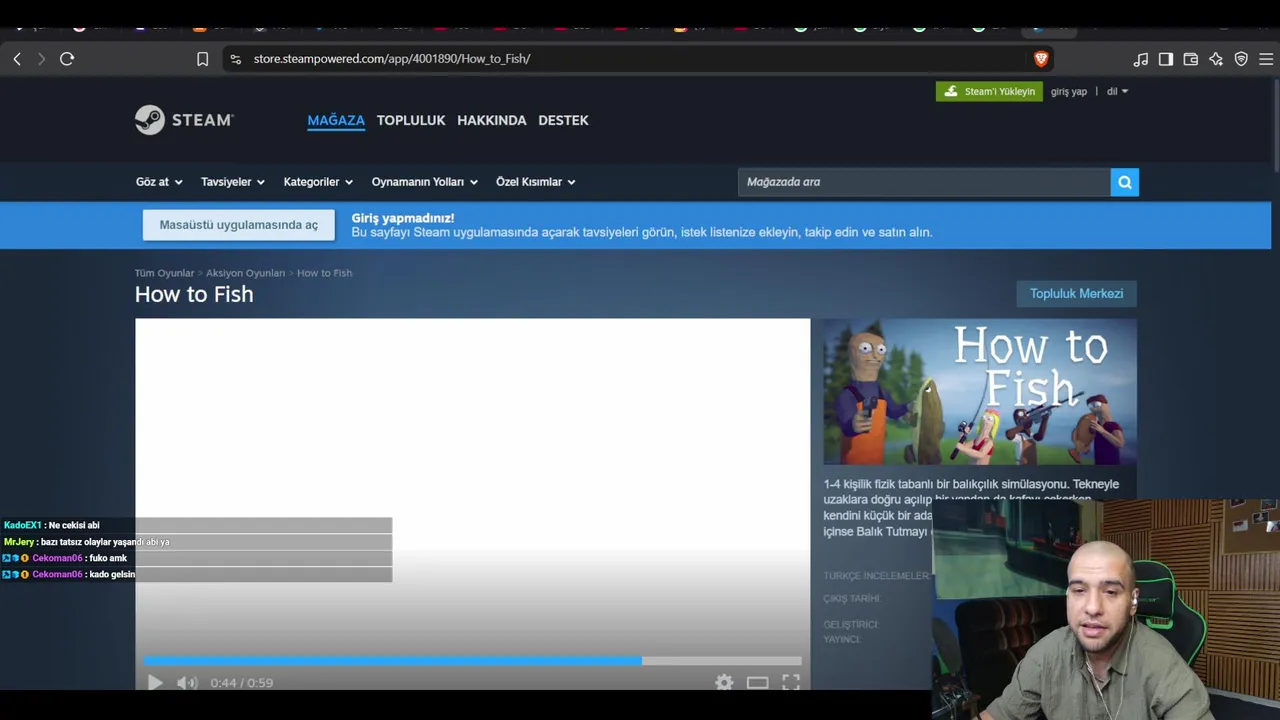Open the browser hamburger menu
The width and height of the screenshot is (1280, 720).
tap(1266, 59)
